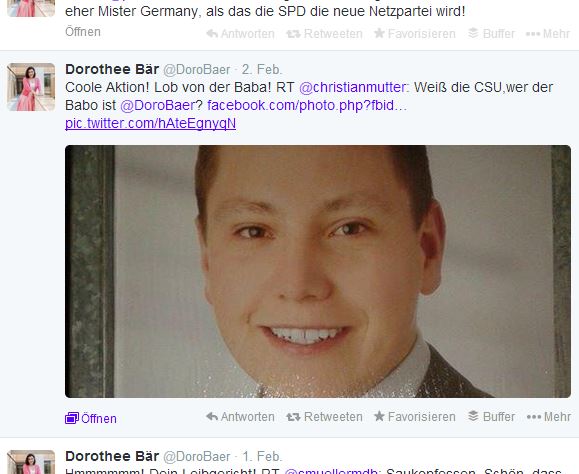Click Dorothee Bär avatar on 2. Feb. tweet

click(x=31, y=87)
